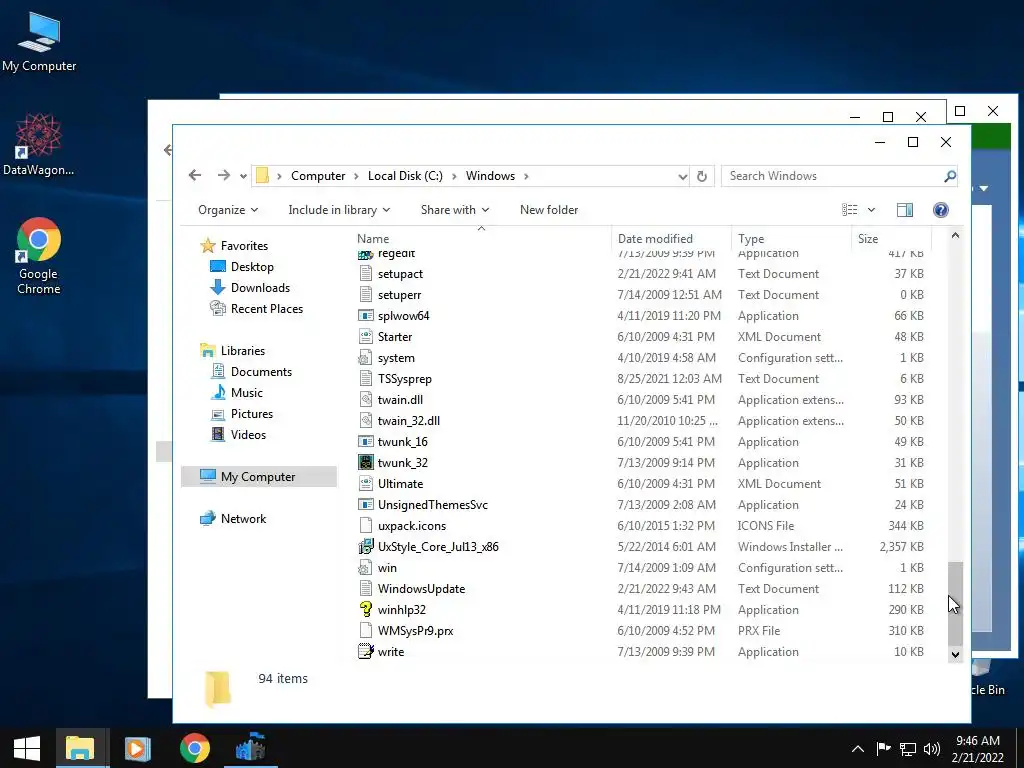Screen dimensions: 1024x768
Task: Click the Windows Start button
Action: pos(27,748)
